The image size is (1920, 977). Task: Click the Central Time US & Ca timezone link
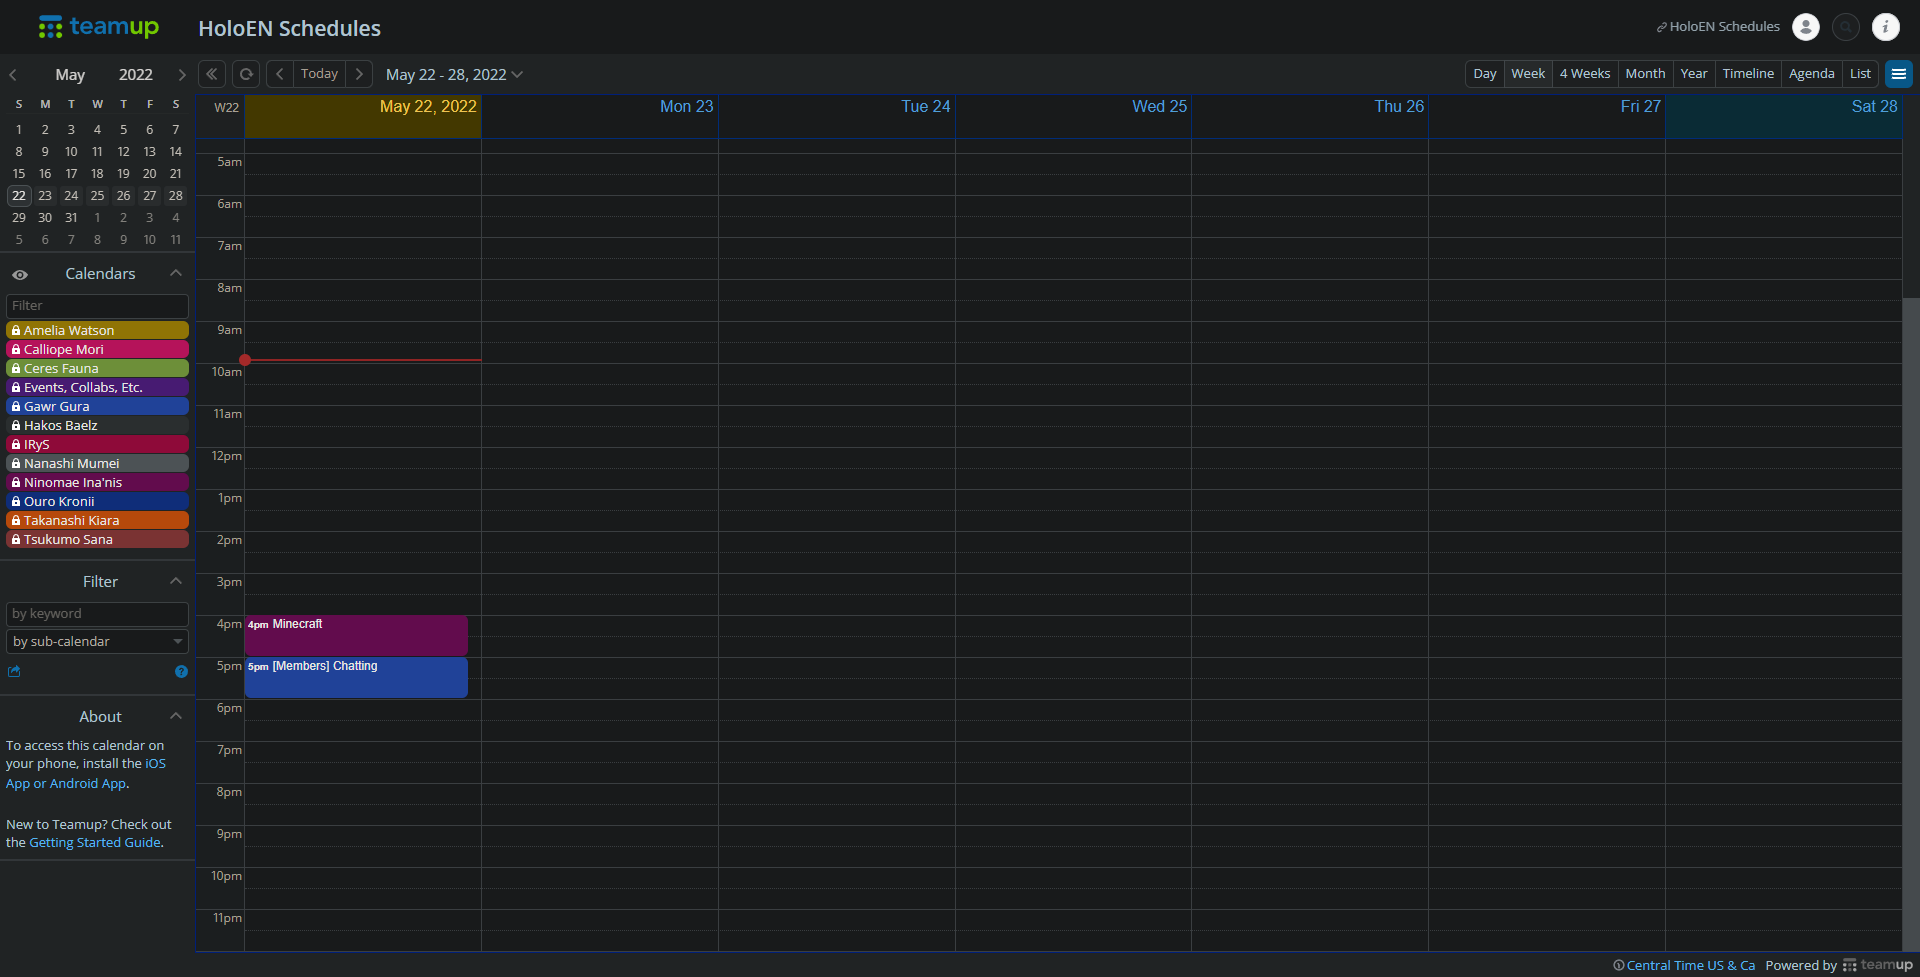point(1684,965)
